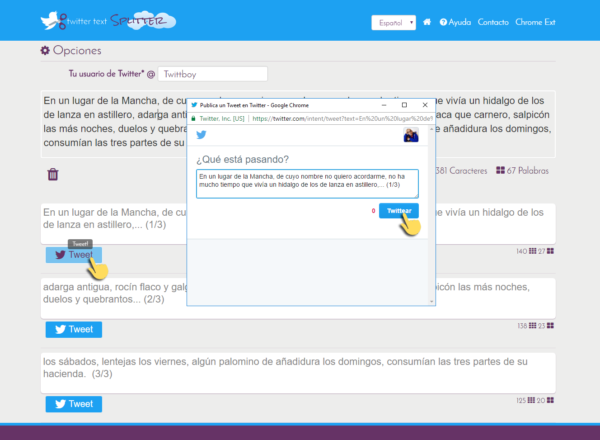Click the Ayuda question mark icon
The width and height of the screenshot is (600, 440).
[x=443, y=22]
